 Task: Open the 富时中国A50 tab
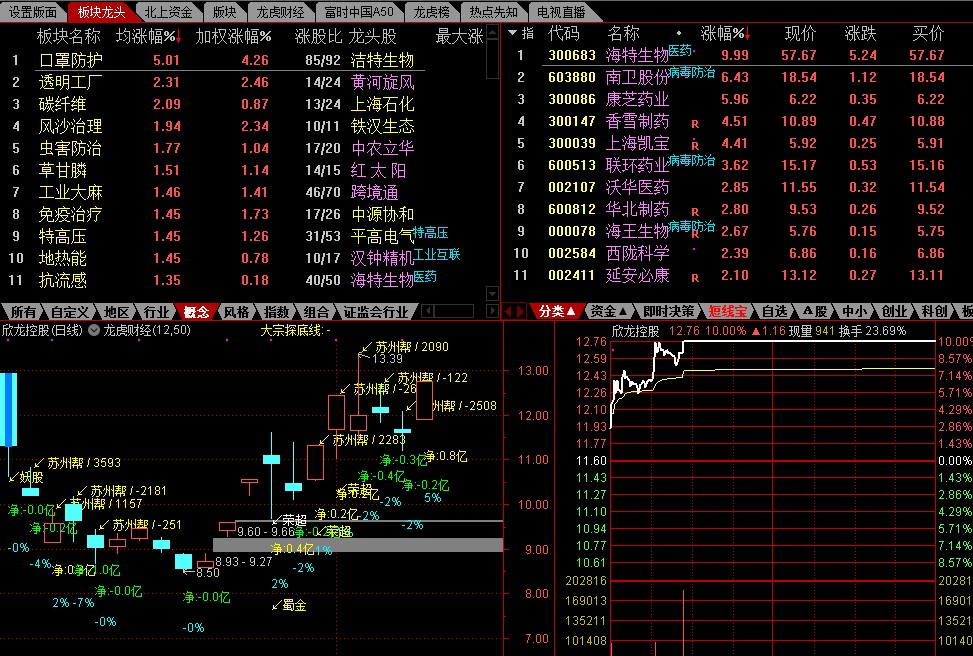pyautogui.click(x=359, y=12)
